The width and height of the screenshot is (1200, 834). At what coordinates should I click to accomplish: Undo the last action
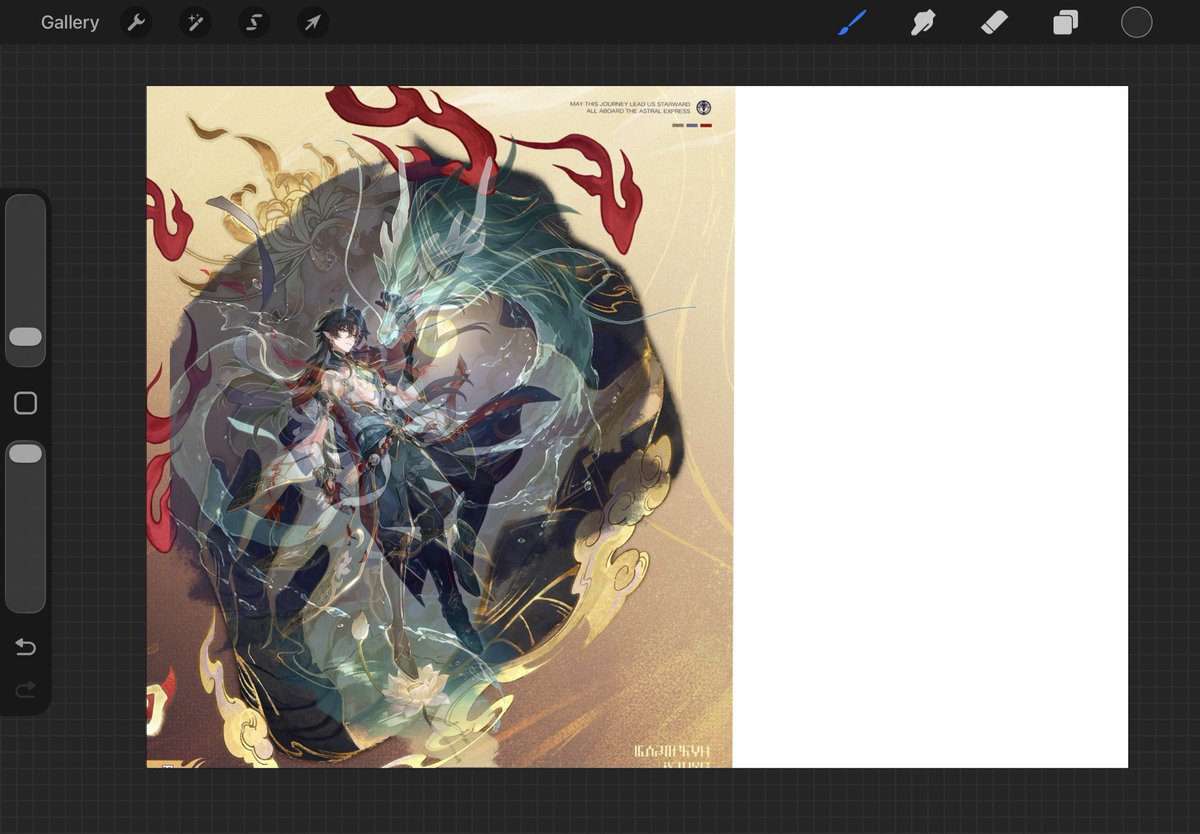[x=26, y=648]
